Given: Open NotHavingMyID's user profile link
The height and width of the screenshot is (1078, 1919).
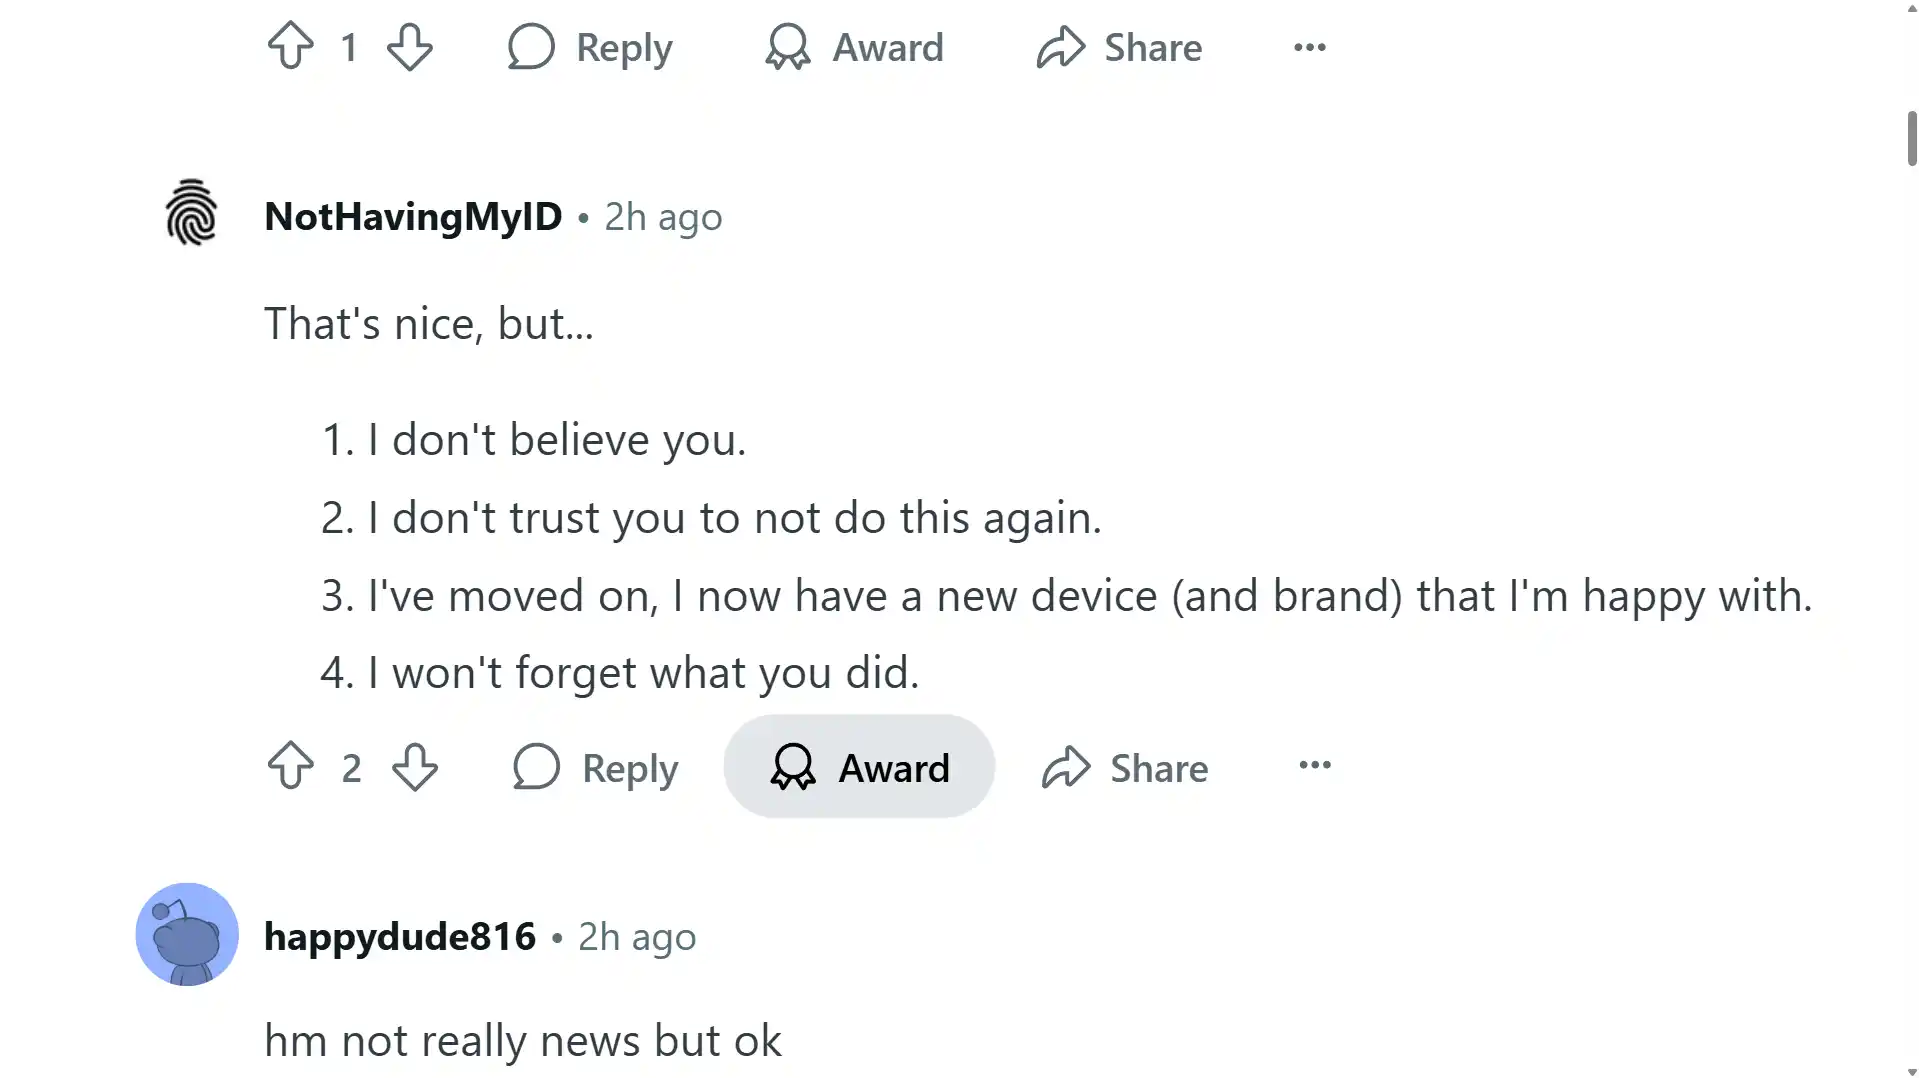Looking at the screenshot, I should coord(413,216).
